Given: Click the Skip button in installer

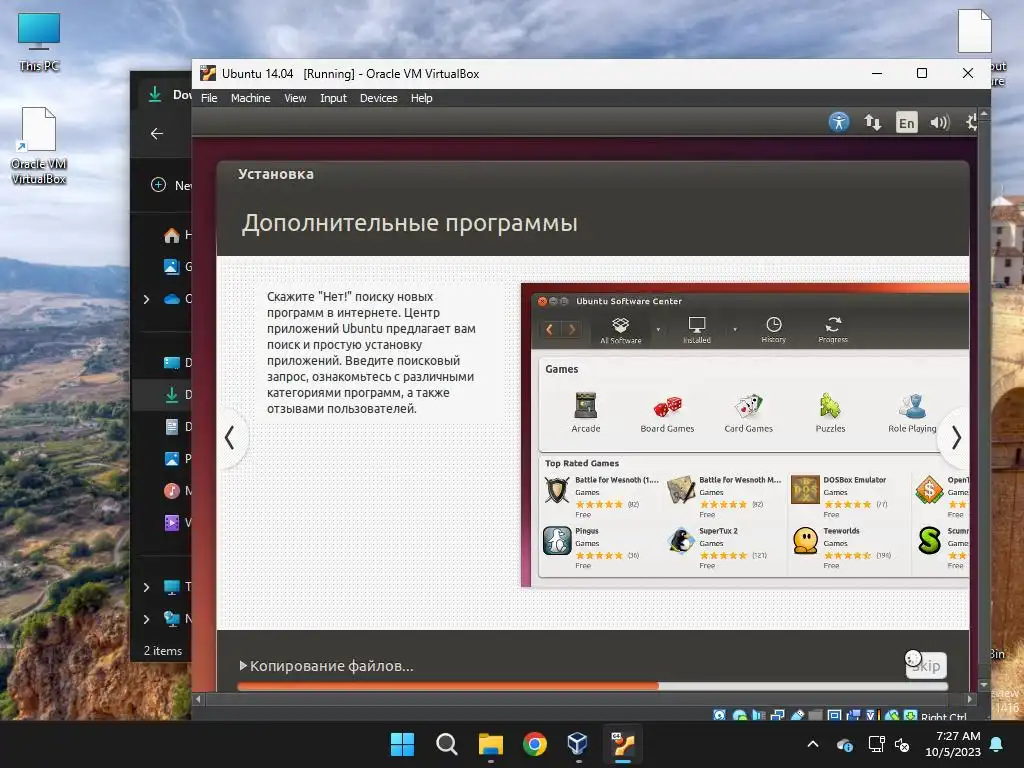Looking at the screenshot, I should click(x=926, y=665).
